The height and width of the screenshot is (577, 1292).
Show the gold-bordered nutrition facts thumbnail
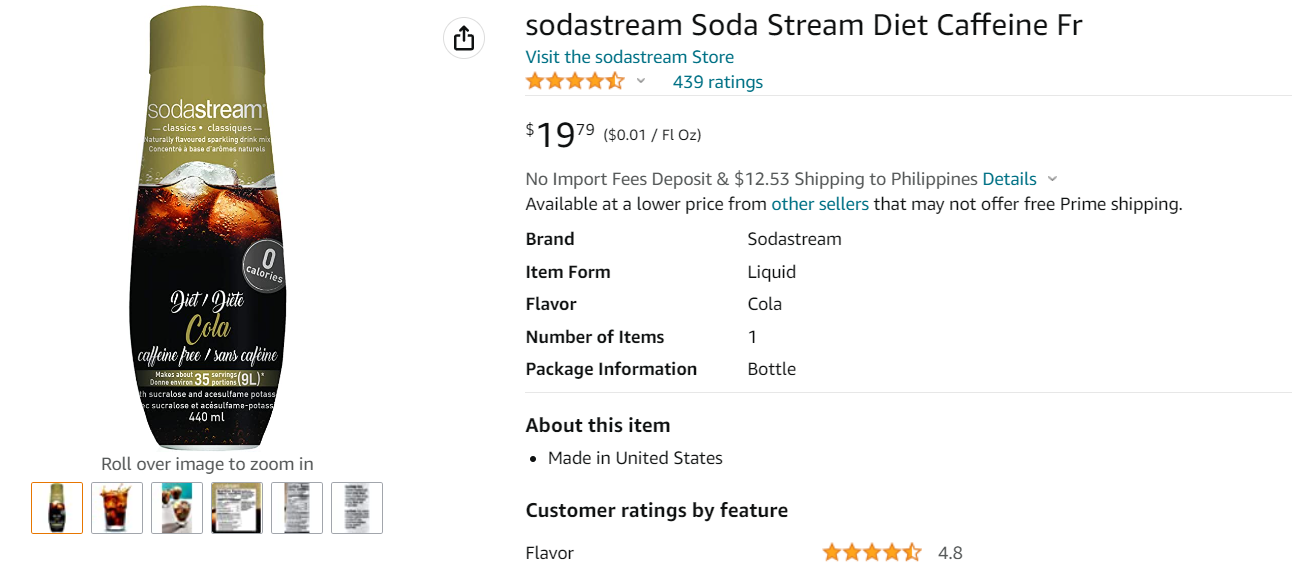point(237,508)
